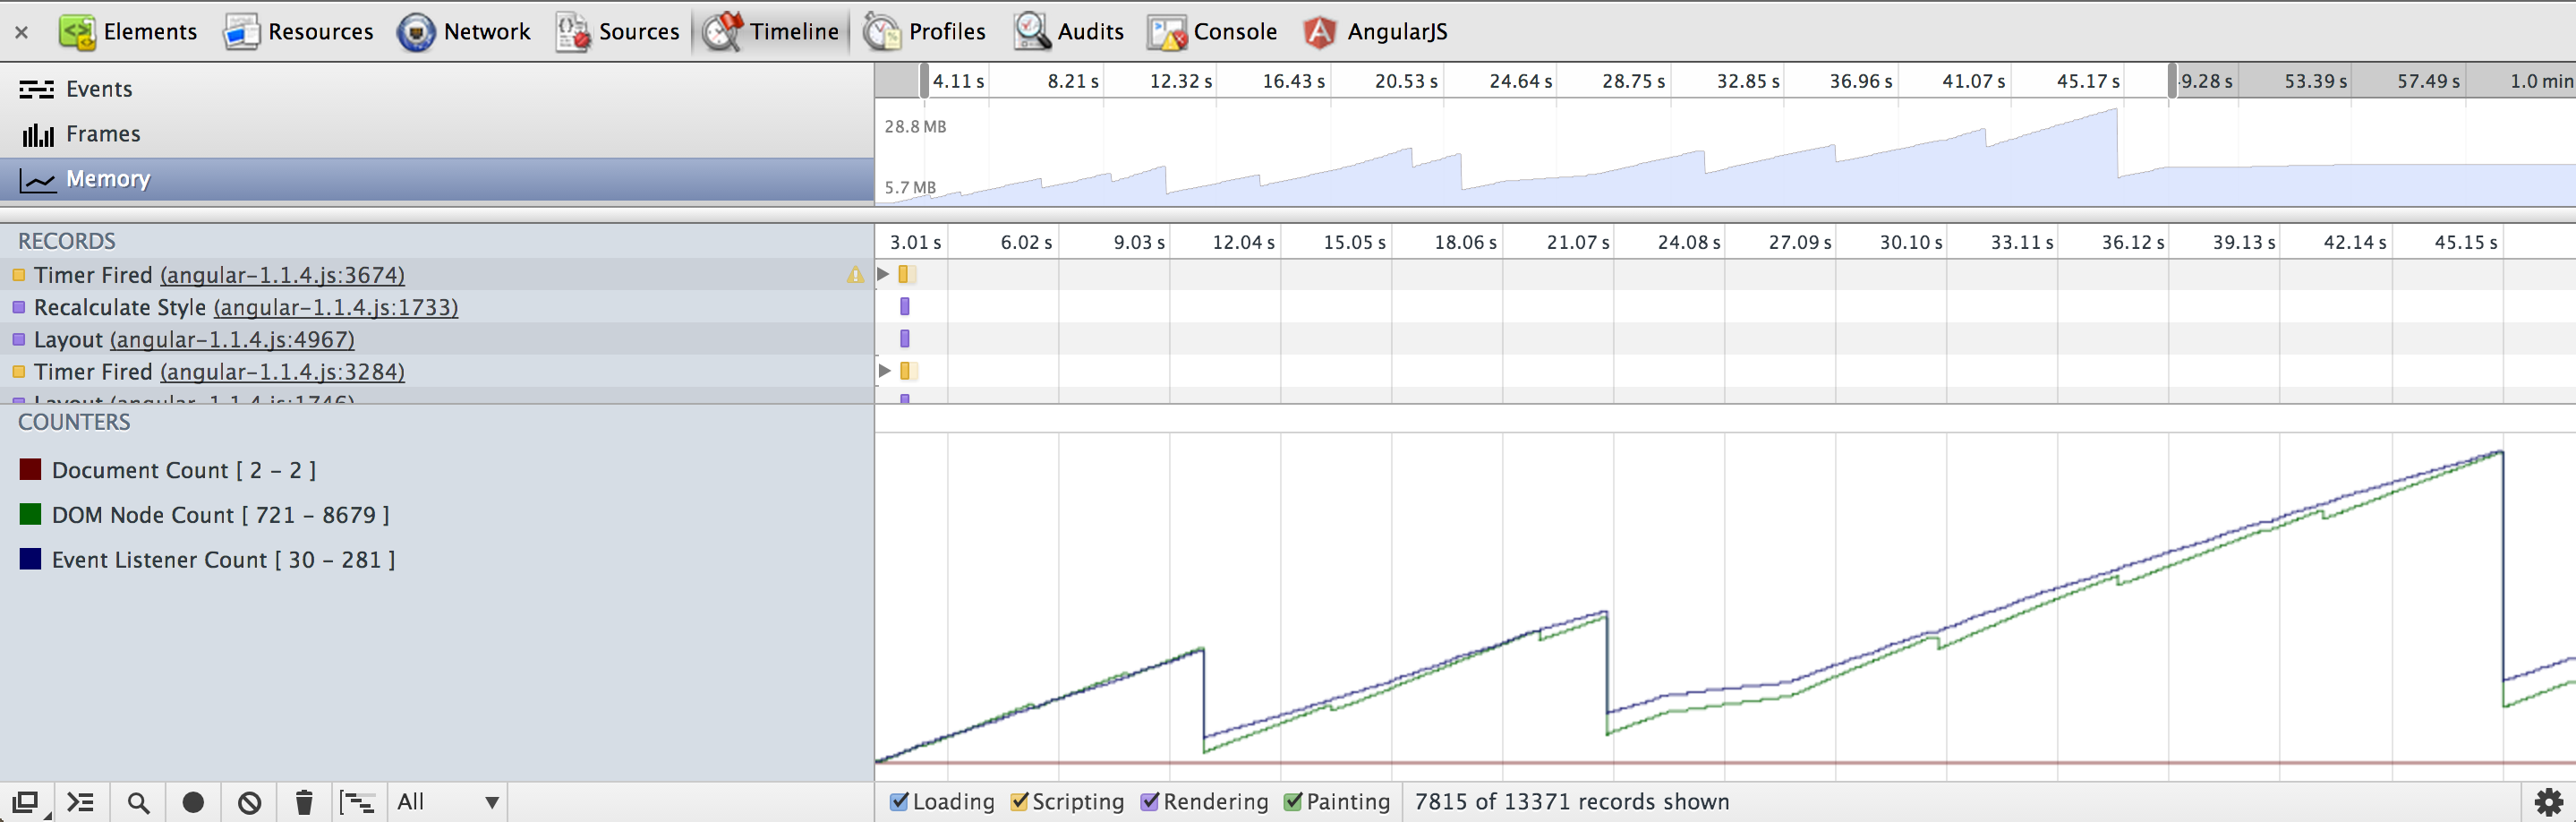
Task: Click right overview window handle near 49.28 s
Action: click(2172, 80)
